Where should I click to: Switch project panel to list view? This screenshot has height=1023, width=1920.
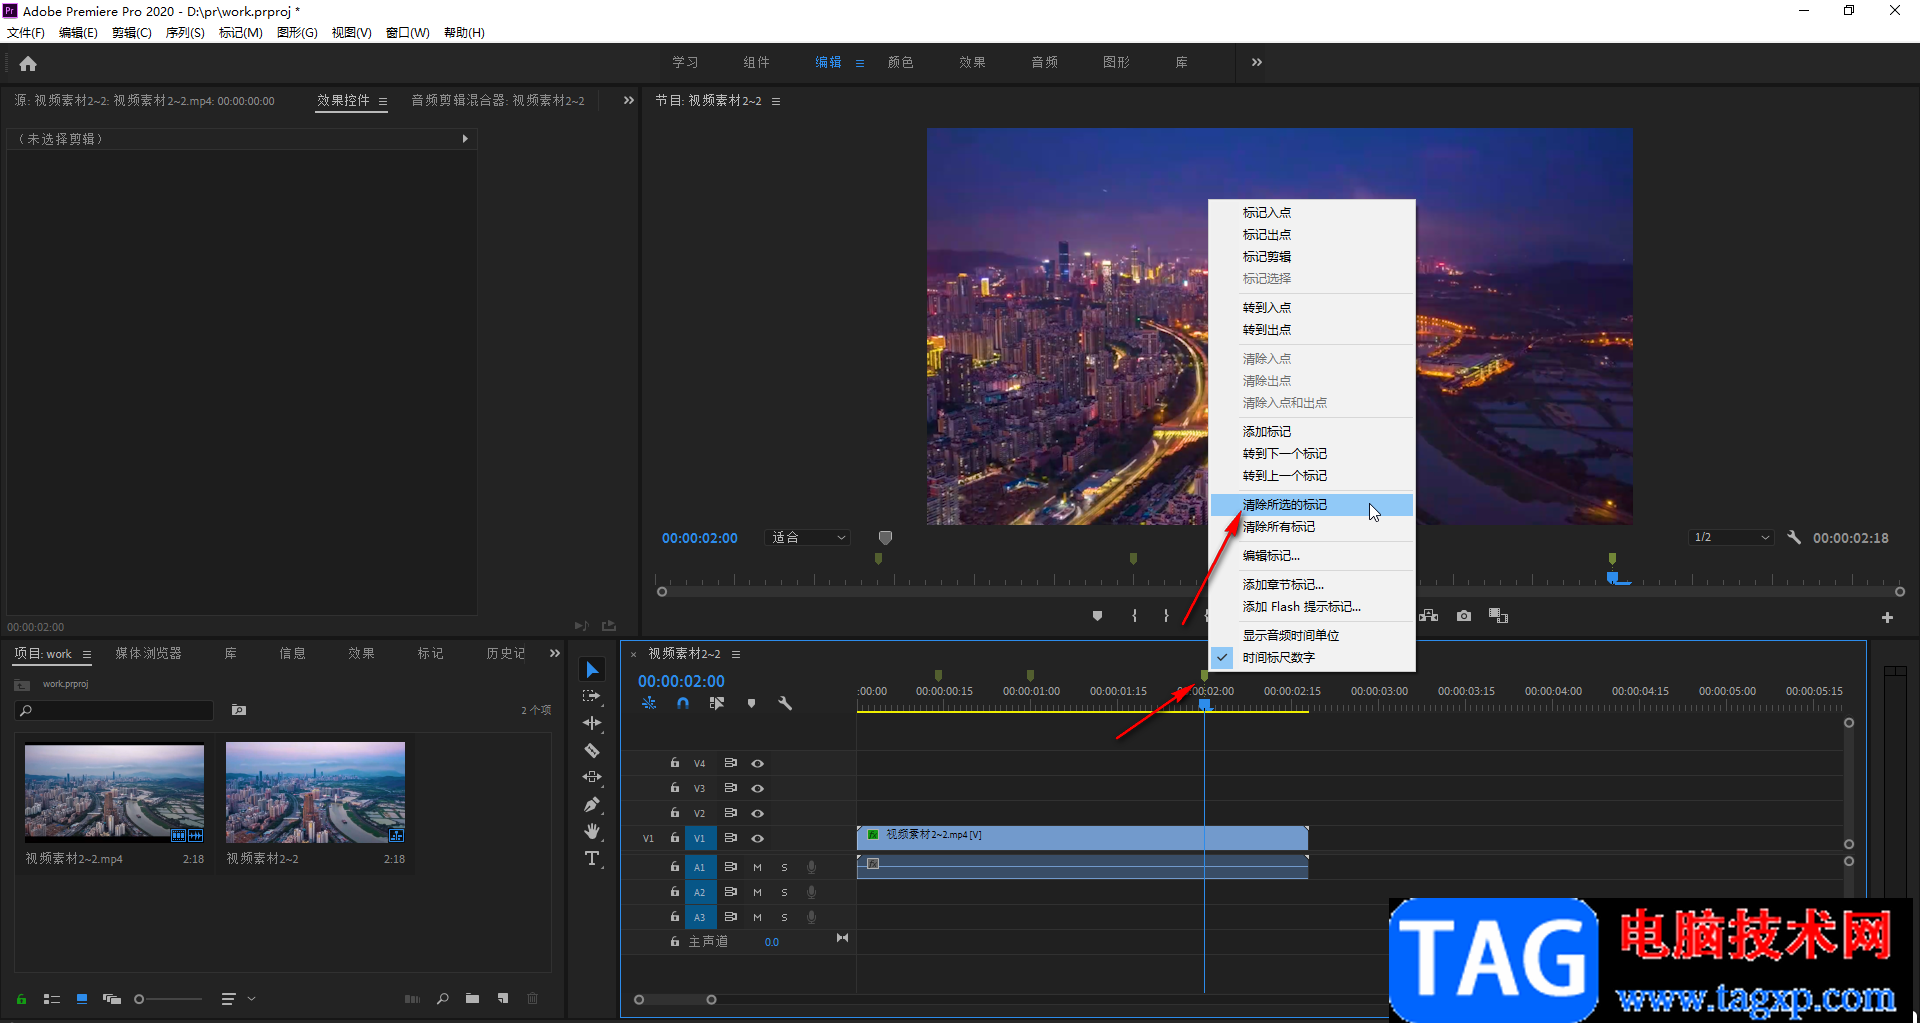tap(52, 998)
